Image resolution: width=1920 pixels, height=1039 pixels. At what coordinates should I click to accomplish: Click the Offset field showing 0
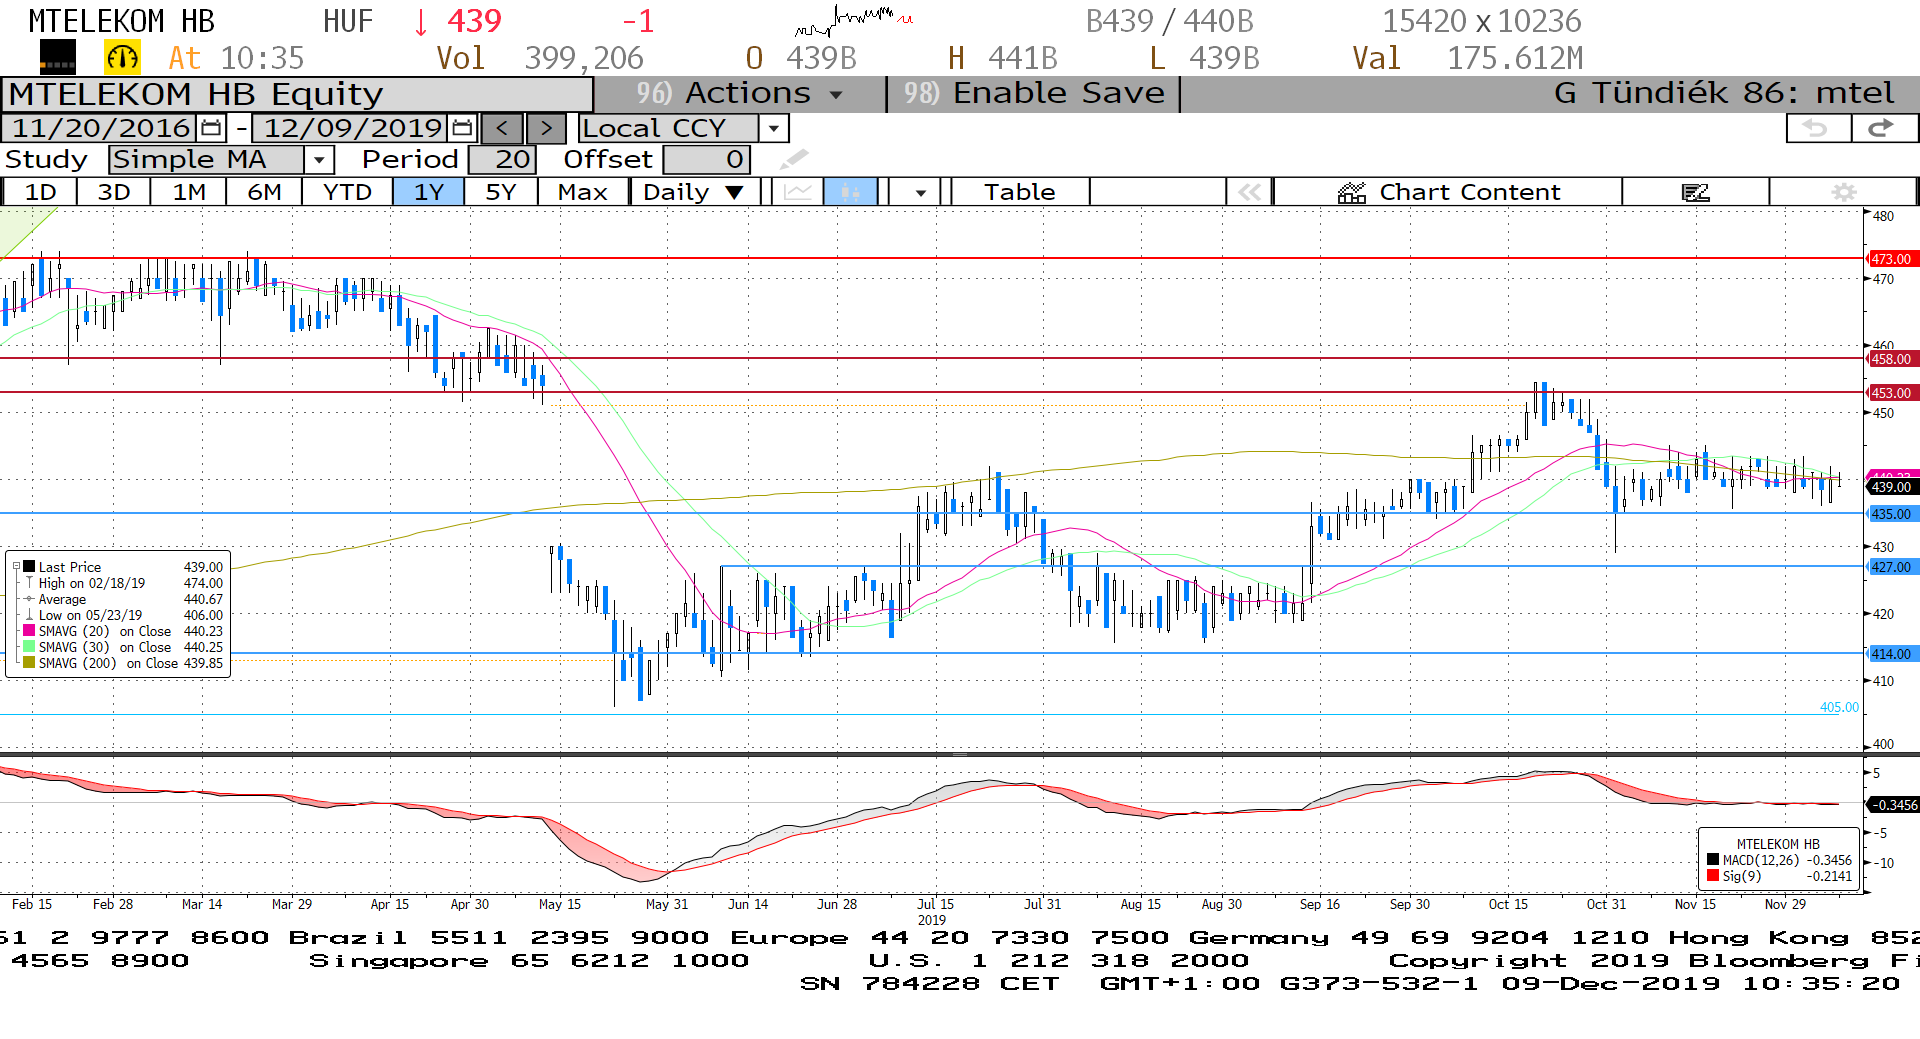click(x=706, y=159)
